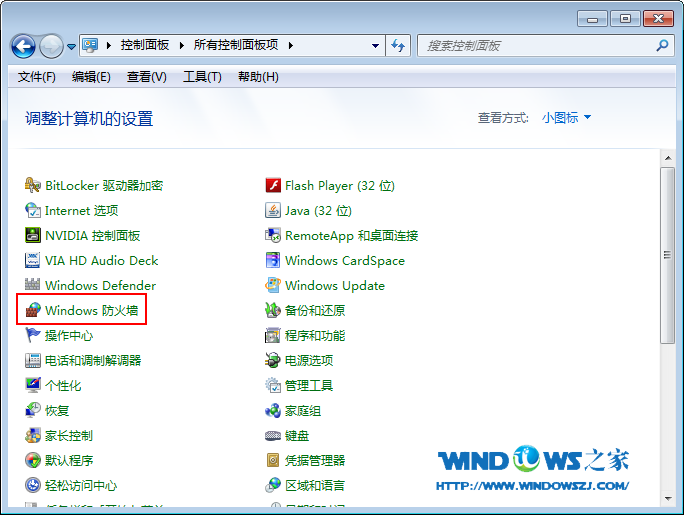Click the refresh button beside address bar
The width and height of the screenshot is (684, 515).
tap(398, 45)
